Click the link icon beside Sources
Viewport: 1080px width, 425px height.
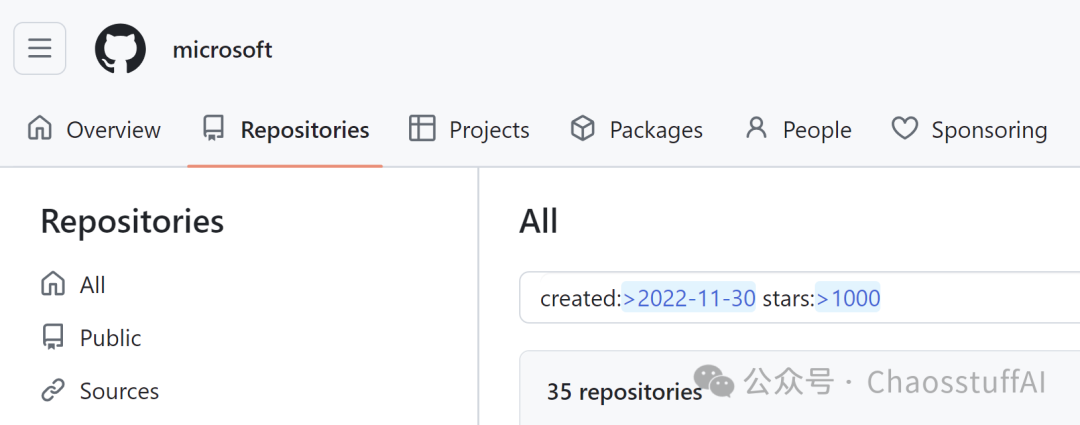[53, 391]
